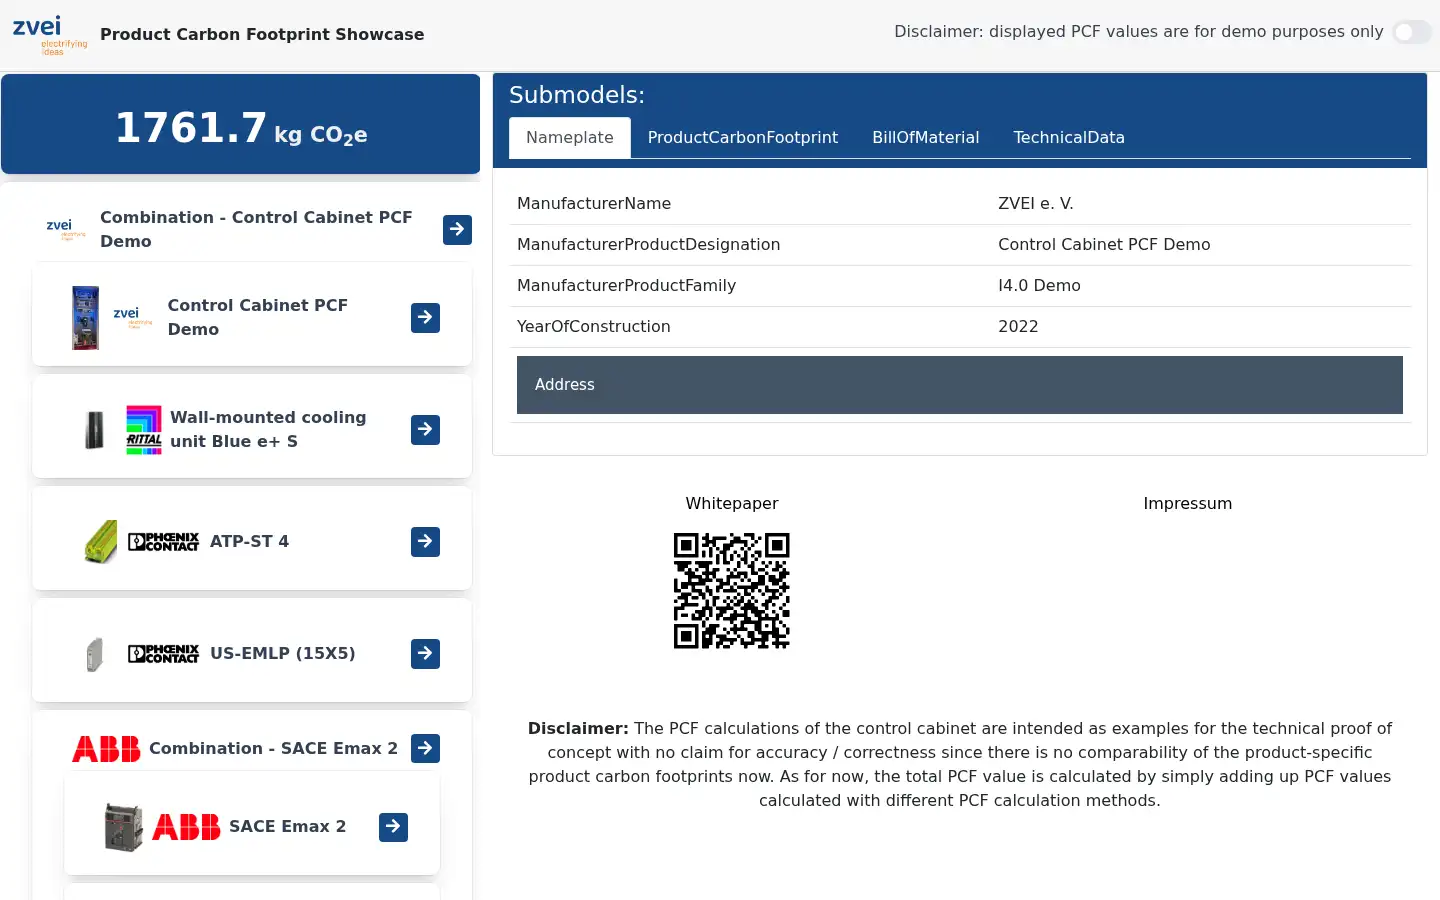This screenshot has height=900, width=1440.
Task: Open the TechnicalData tab
Action: point(1069,138)
